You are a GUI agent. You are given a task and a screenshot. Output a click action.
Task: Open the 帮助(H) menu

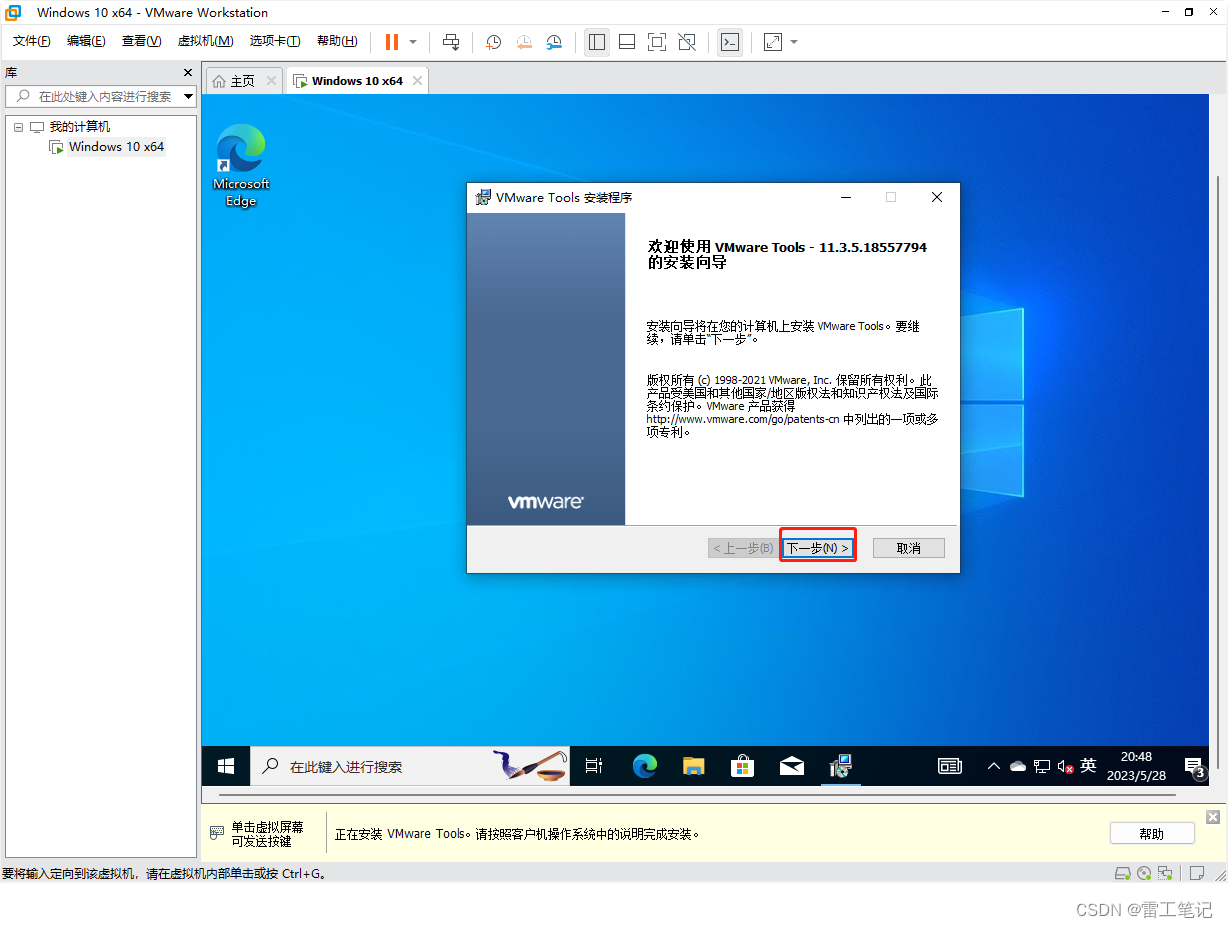(x=337, y=41)
